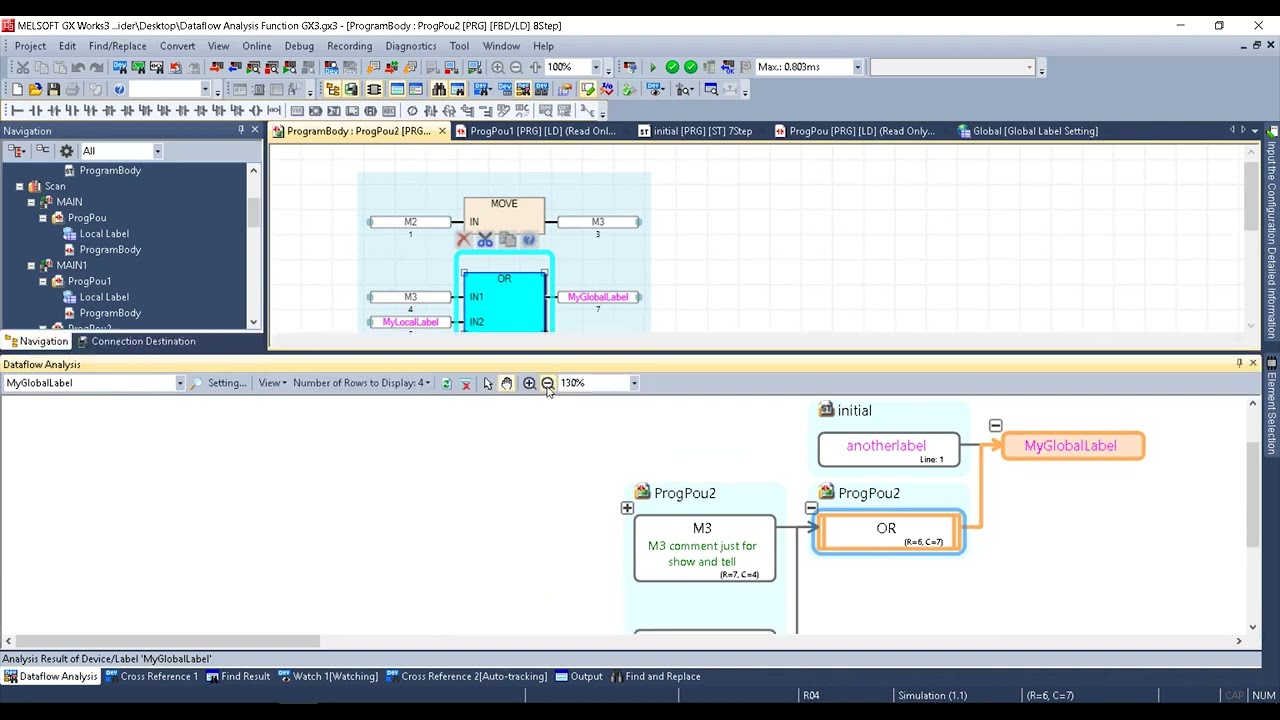This screenshot has width=1280, height=720.
Task: Click the Dataflow Setting... button
Action: tap(227, 383)
